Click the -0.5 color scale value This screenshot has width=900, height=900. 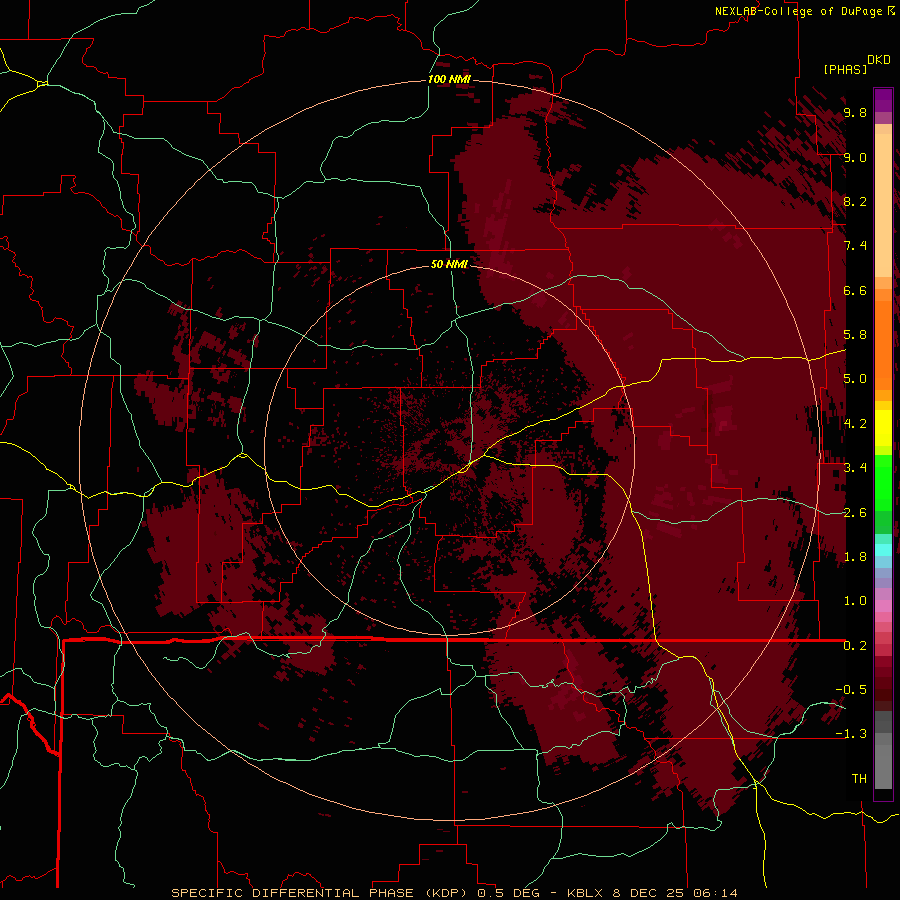851,690
